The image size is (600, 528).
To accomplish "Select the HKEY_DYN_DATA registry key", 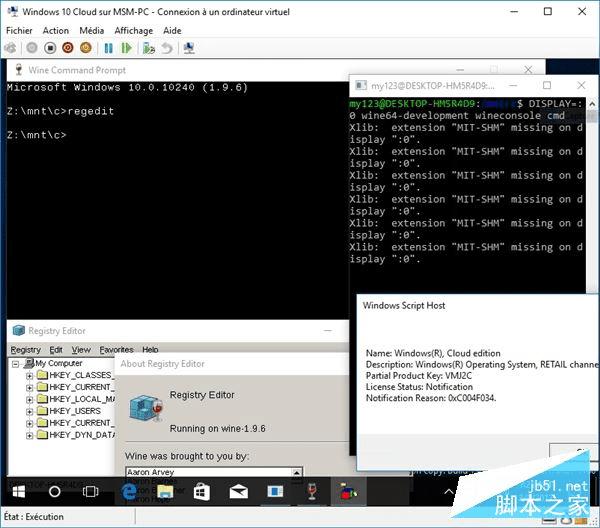I will point(82,435).
